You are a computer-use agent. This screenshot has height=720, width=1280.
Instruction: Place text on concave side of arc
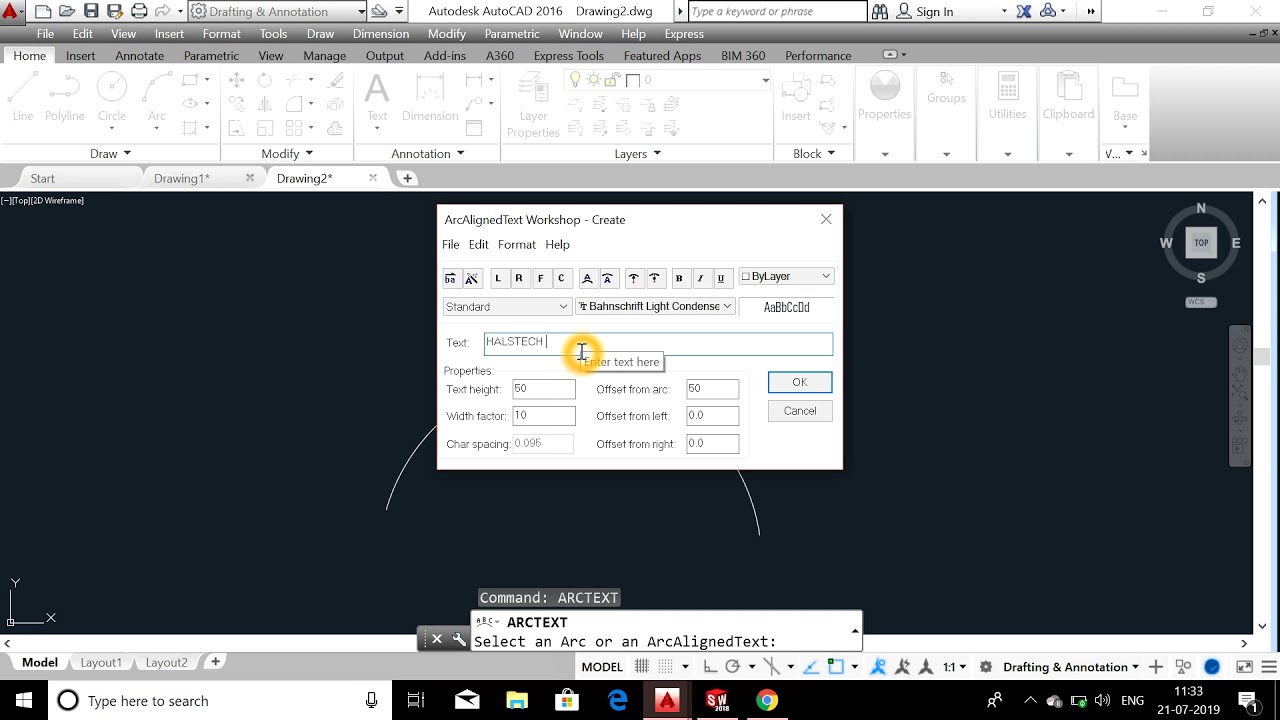(x=607, y=278)
